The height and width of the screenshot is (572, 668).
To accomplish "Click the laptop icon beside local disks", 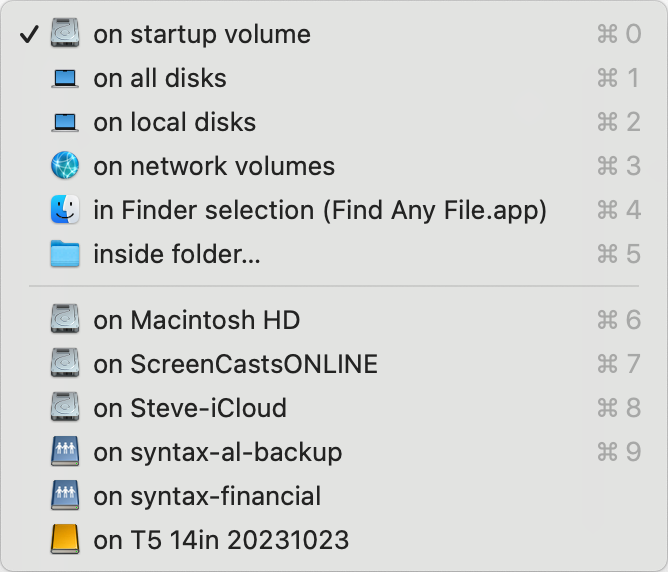I will (65, 122).
